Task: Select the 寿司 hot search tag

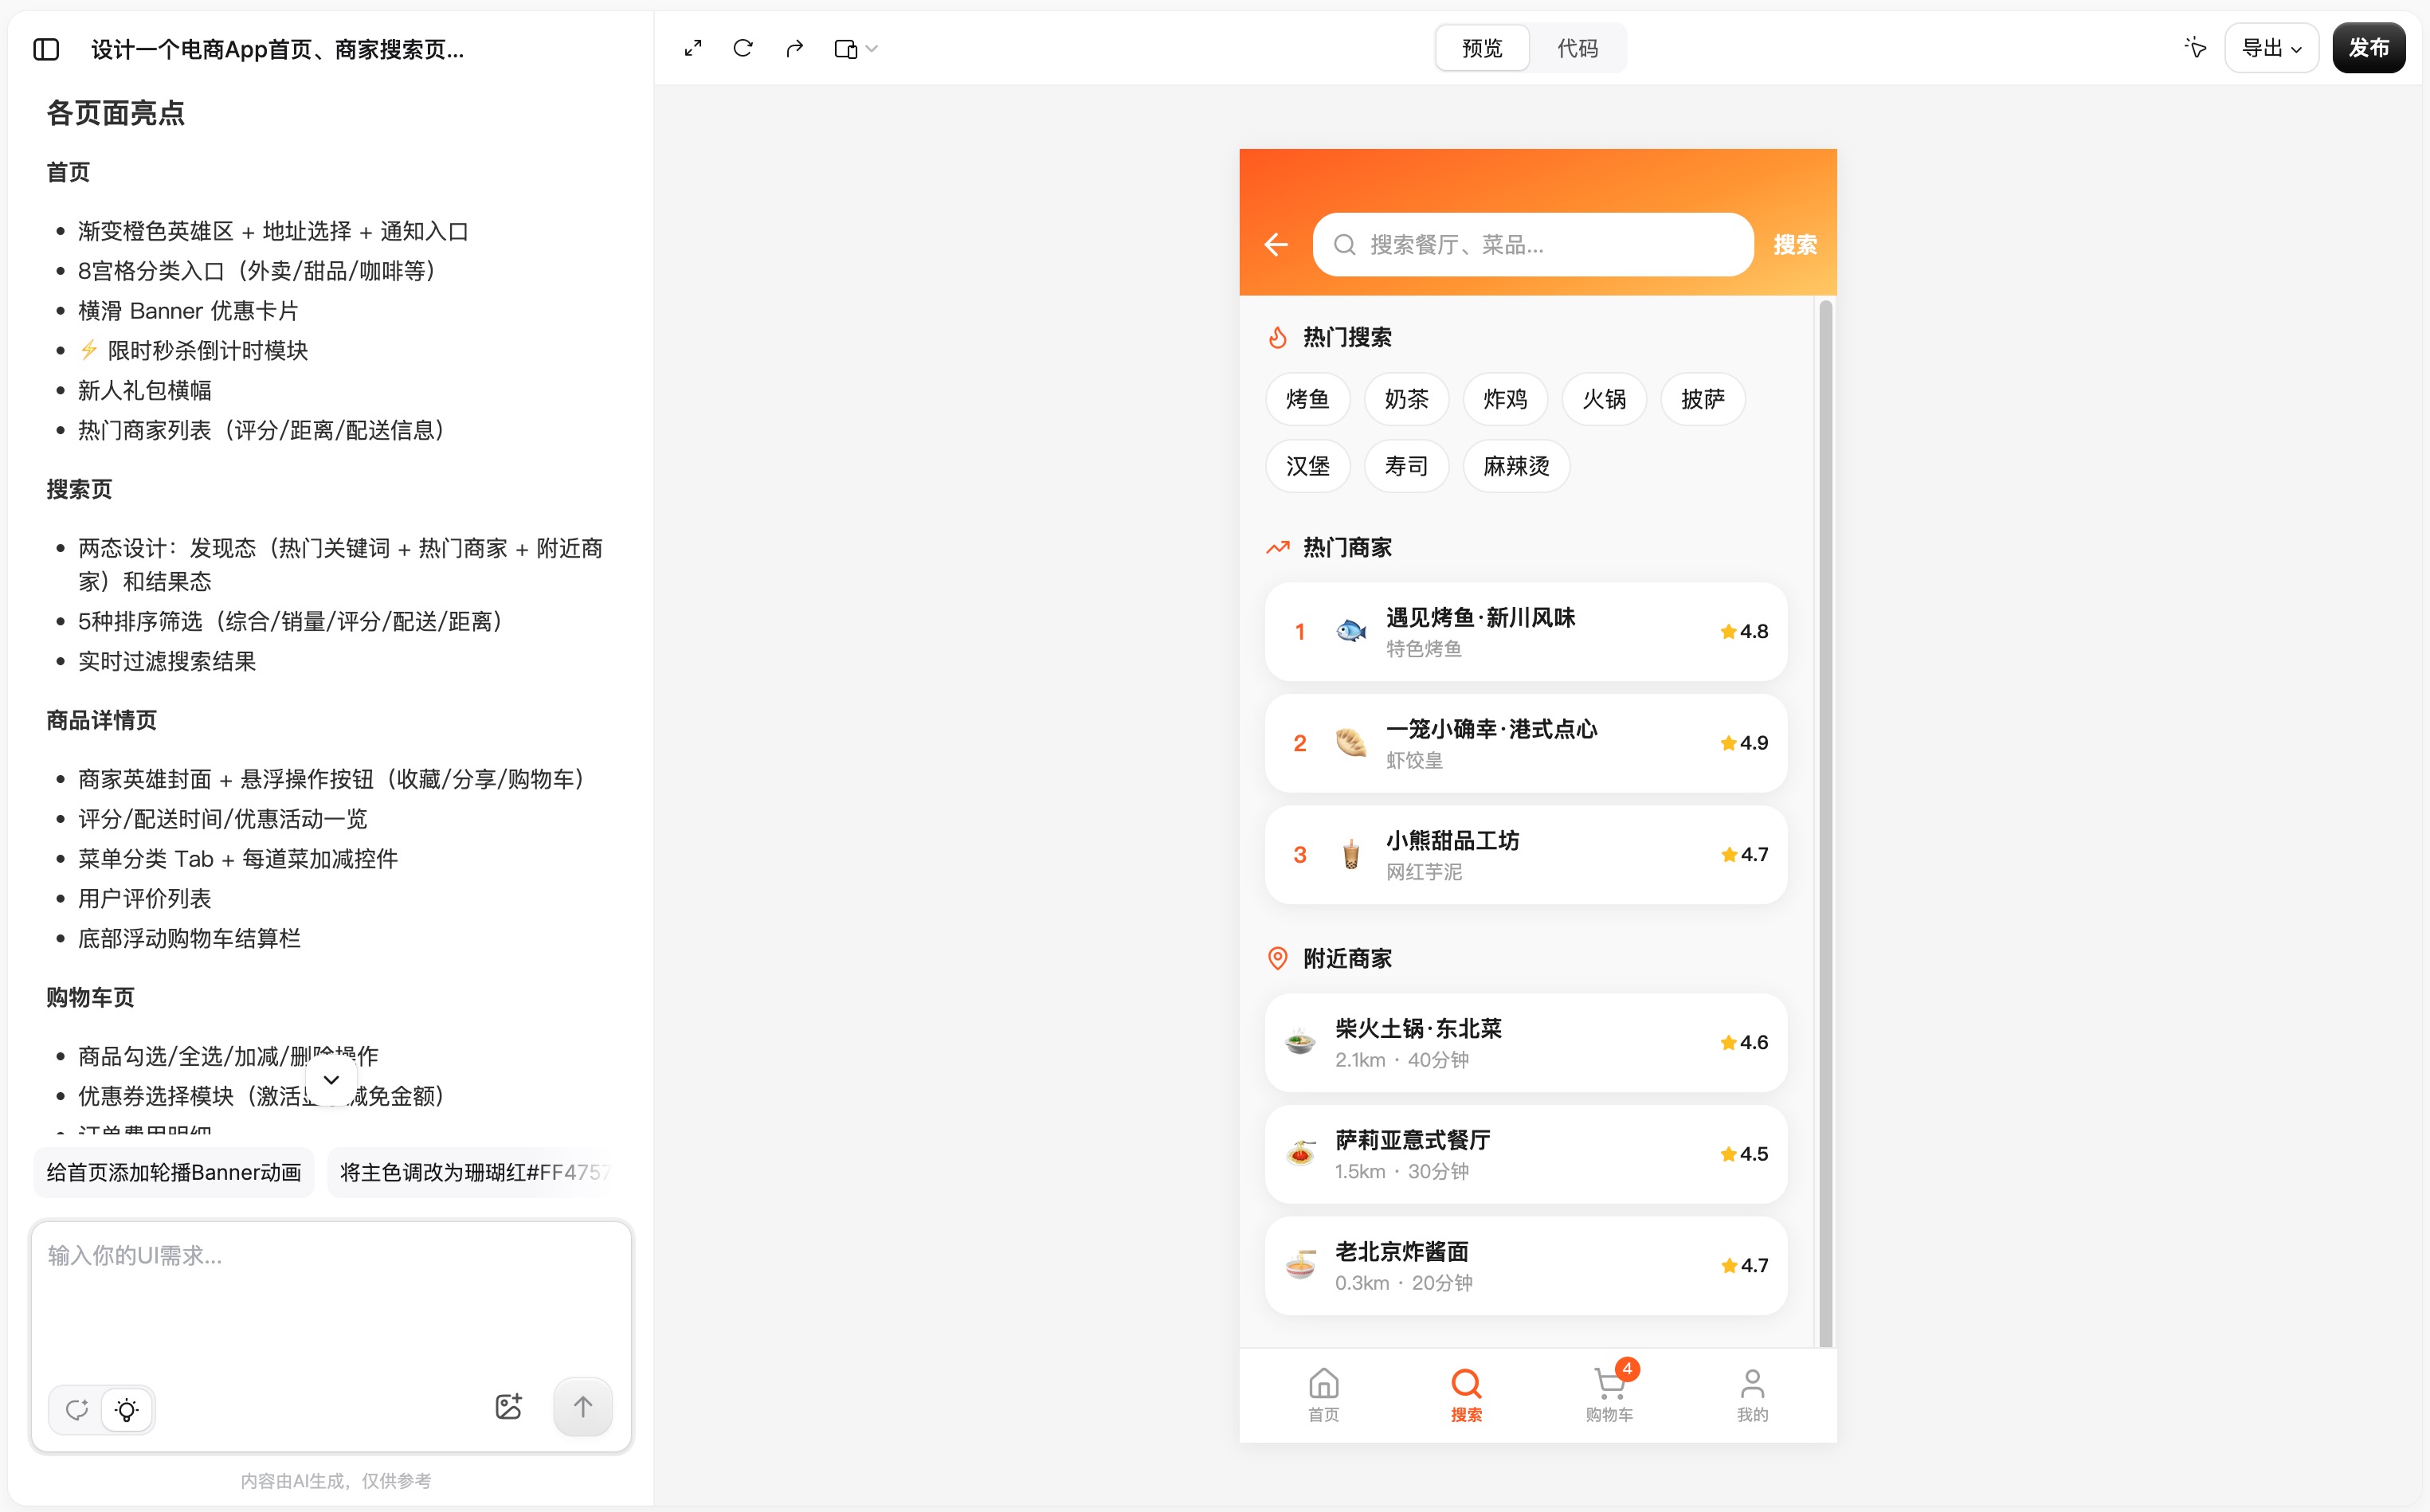Action: pos(1406,466)
